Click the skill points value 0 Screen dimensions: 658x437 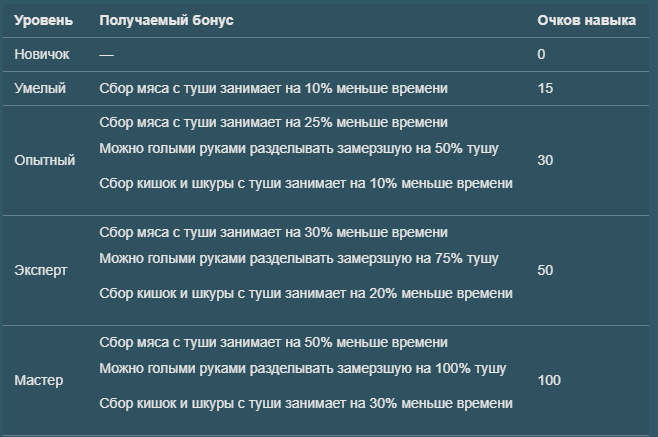pos(541,54)
